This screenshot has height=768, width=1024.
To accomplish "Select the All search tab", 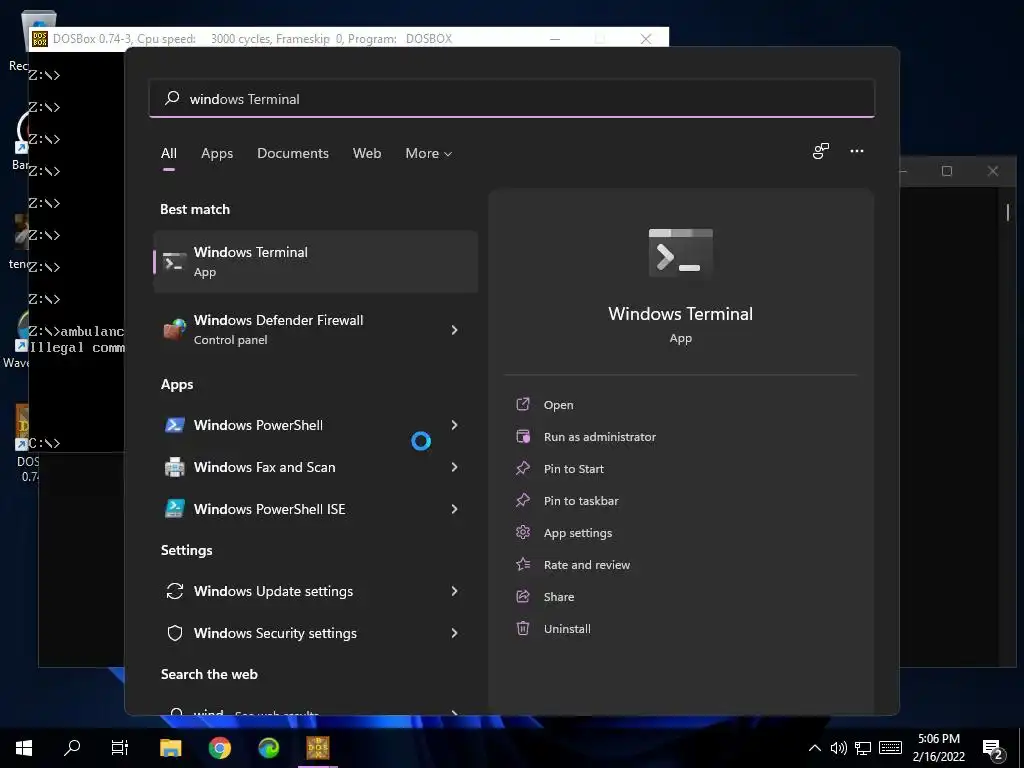I will tap(168, 153).
